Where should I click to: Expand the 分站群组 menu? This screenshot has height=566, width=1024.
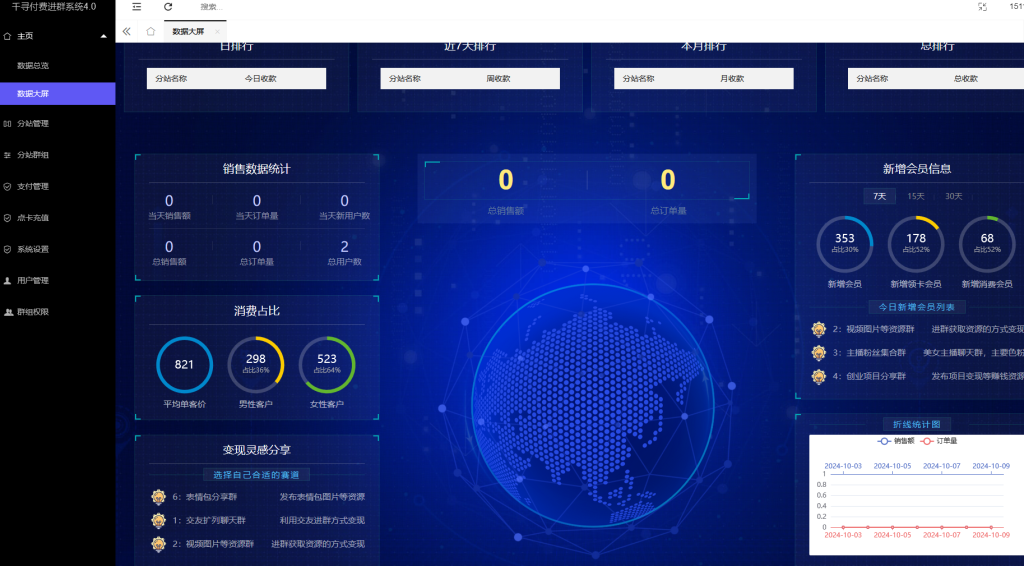click(33, 155)
